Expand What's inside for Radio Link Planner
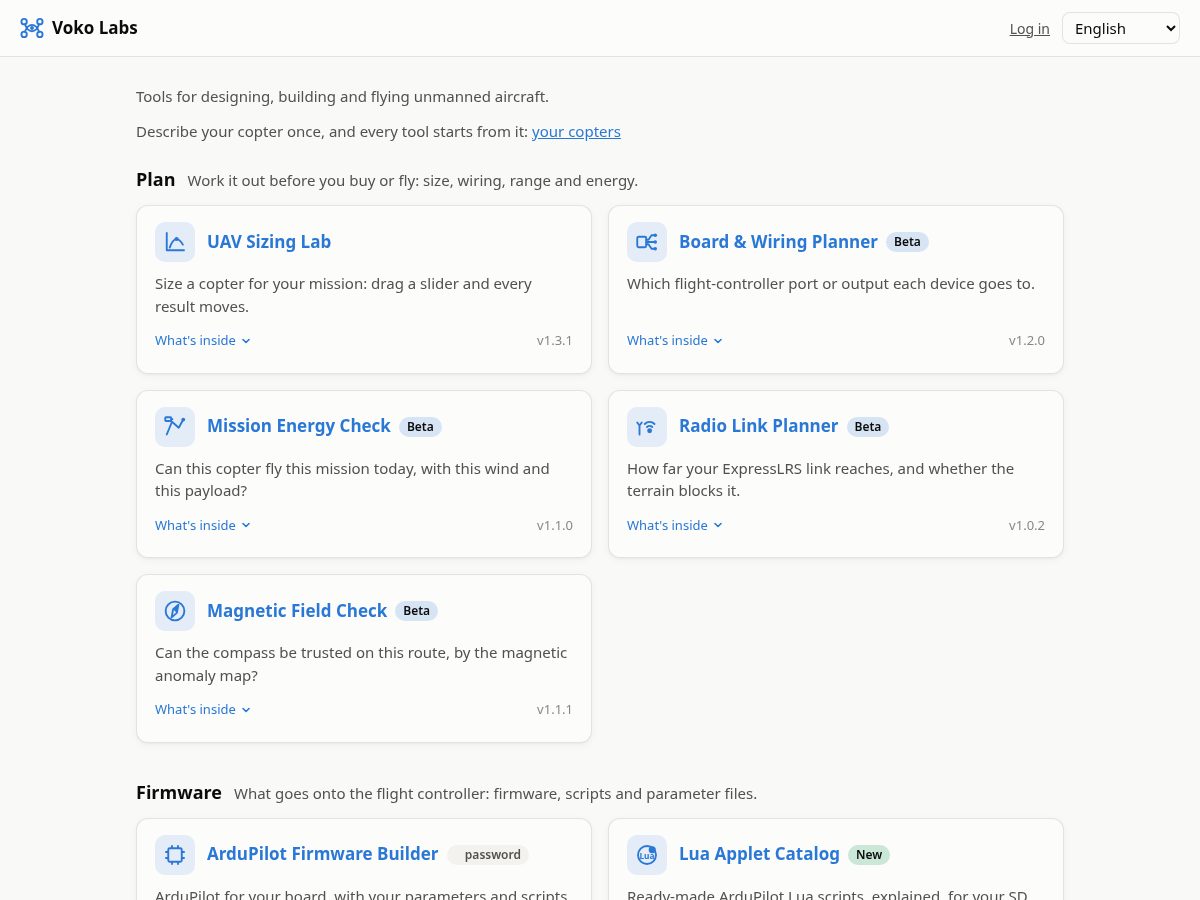 [x=675, y=525]
